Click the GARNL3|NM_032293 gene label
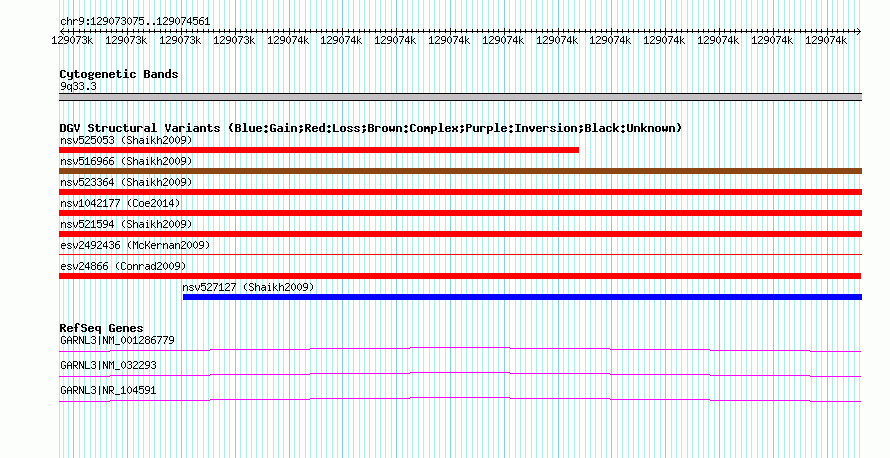The height and width of the screenshot is (458, 890). [108, 365]
